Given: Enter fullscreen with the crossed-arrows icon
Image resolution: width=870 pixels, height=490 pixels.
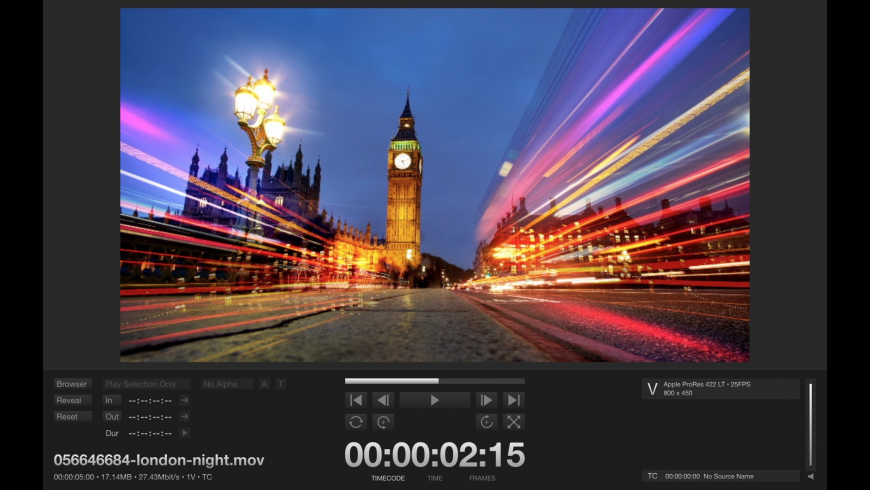Looking at the screenshot, I should (514, 422).
